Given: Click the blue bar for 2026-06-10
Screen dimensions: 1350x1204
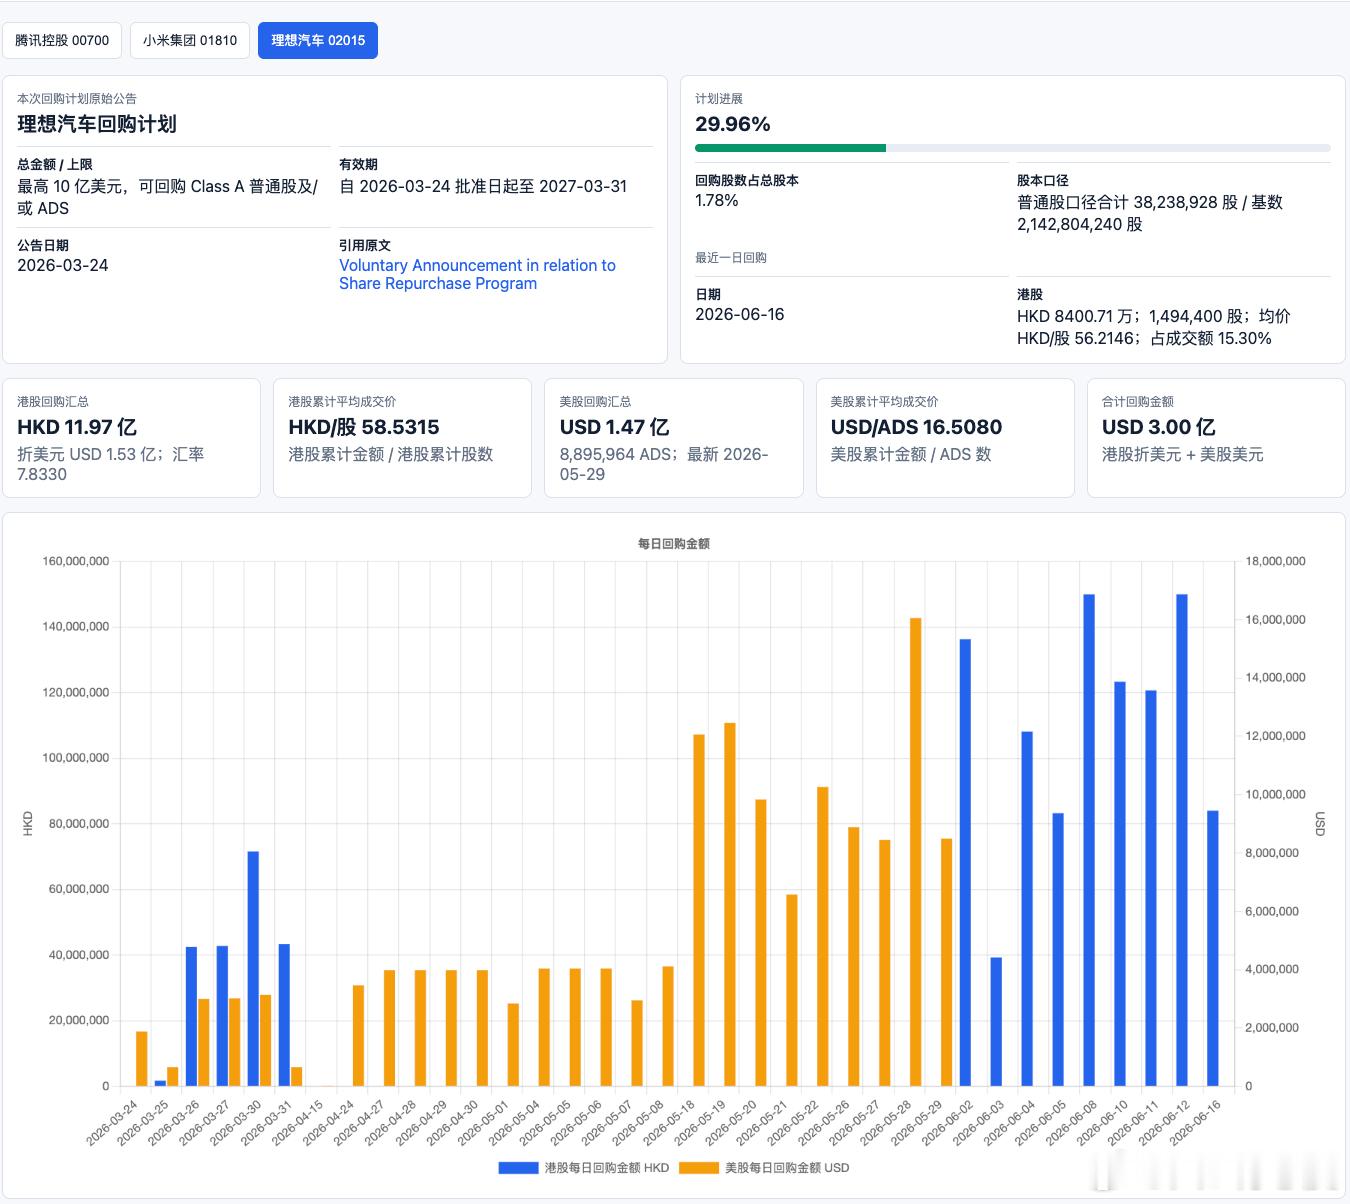Looking at the screenshot, I should tap(1120, 884).
